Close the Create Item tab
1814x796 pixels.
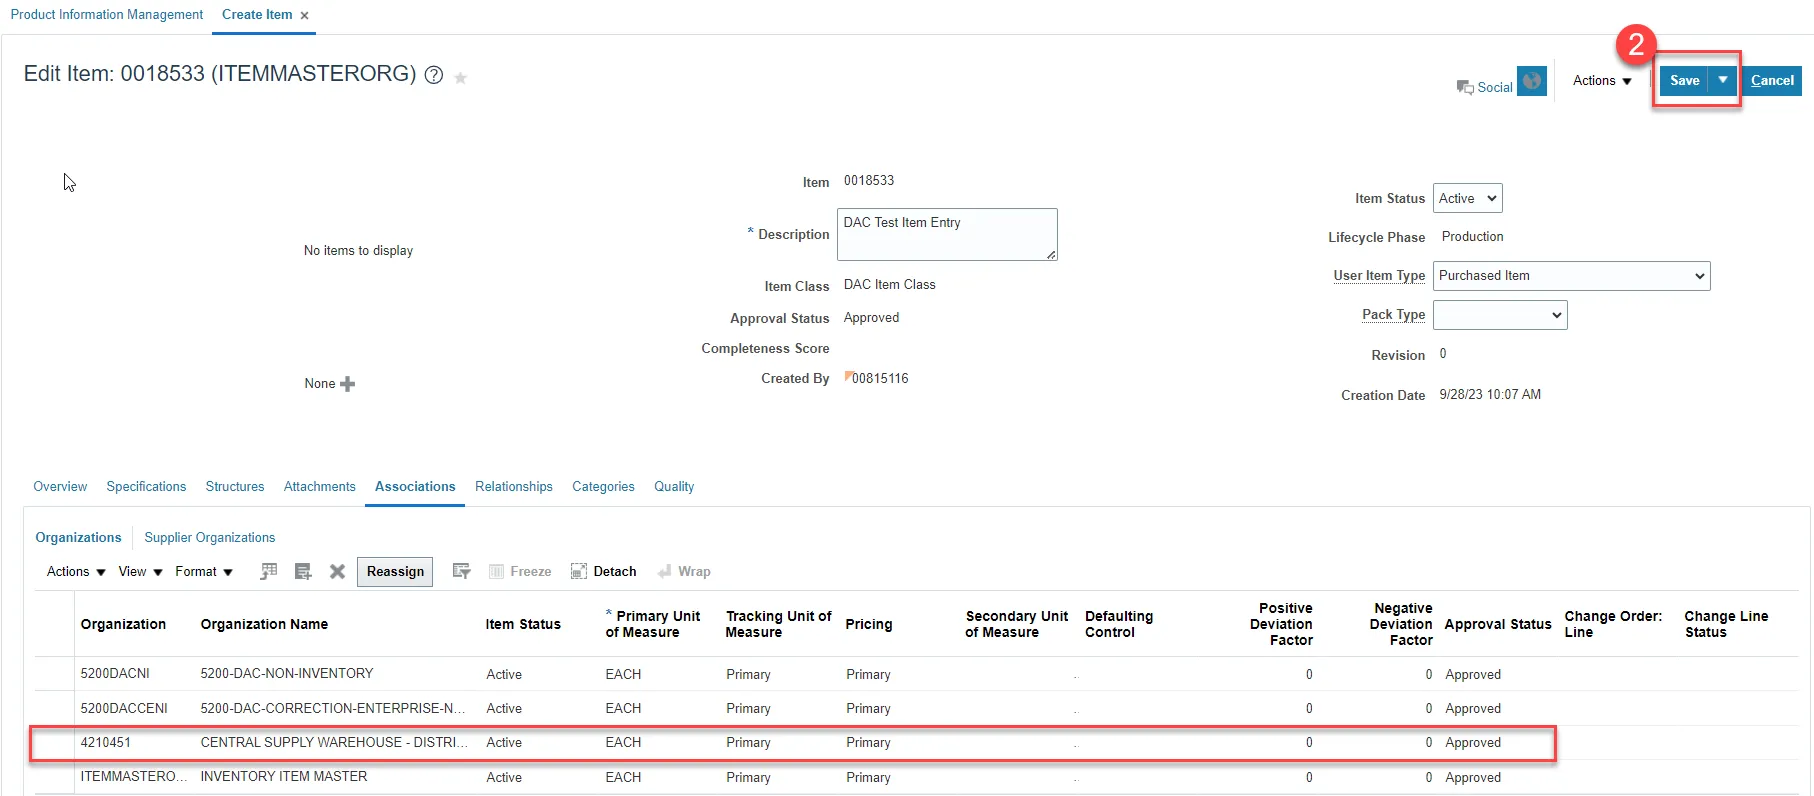click(x=305, y=16)
